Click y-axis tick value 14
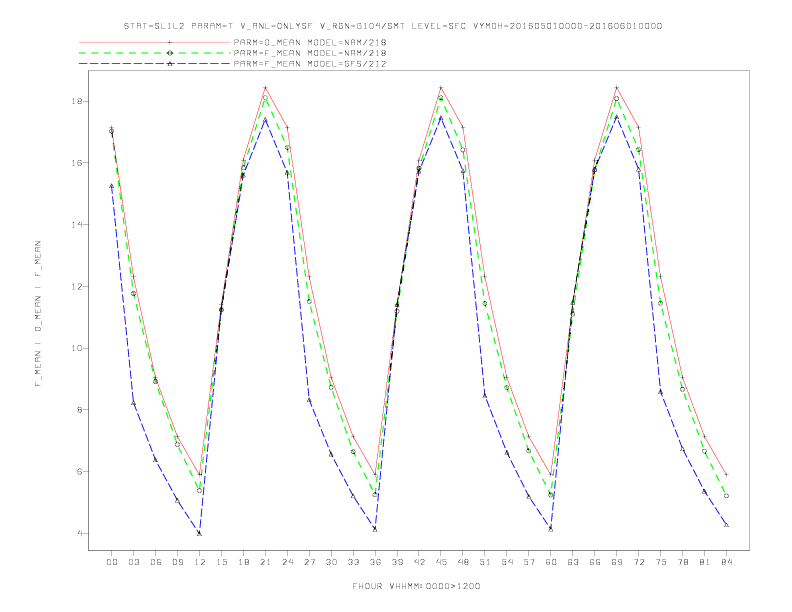The width and height of the screenshot is (792, 612). coord(77,224)
